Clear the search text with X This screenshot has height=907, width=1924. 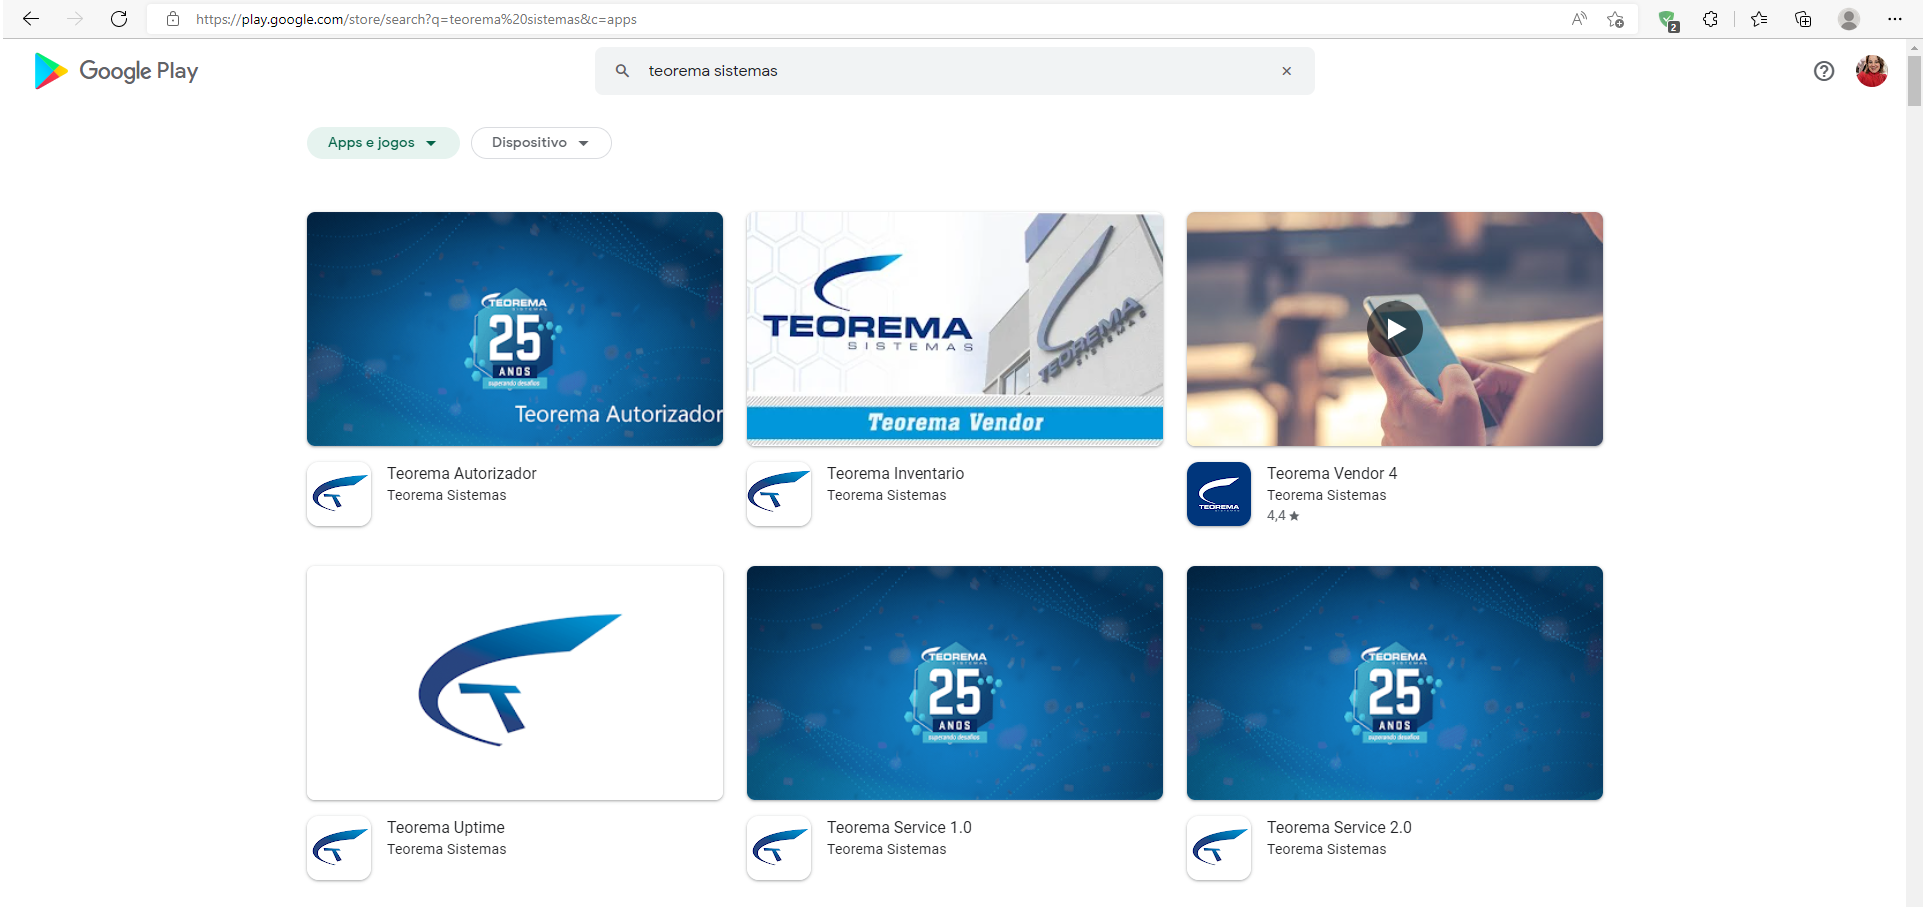click(x=1287, y=71)
